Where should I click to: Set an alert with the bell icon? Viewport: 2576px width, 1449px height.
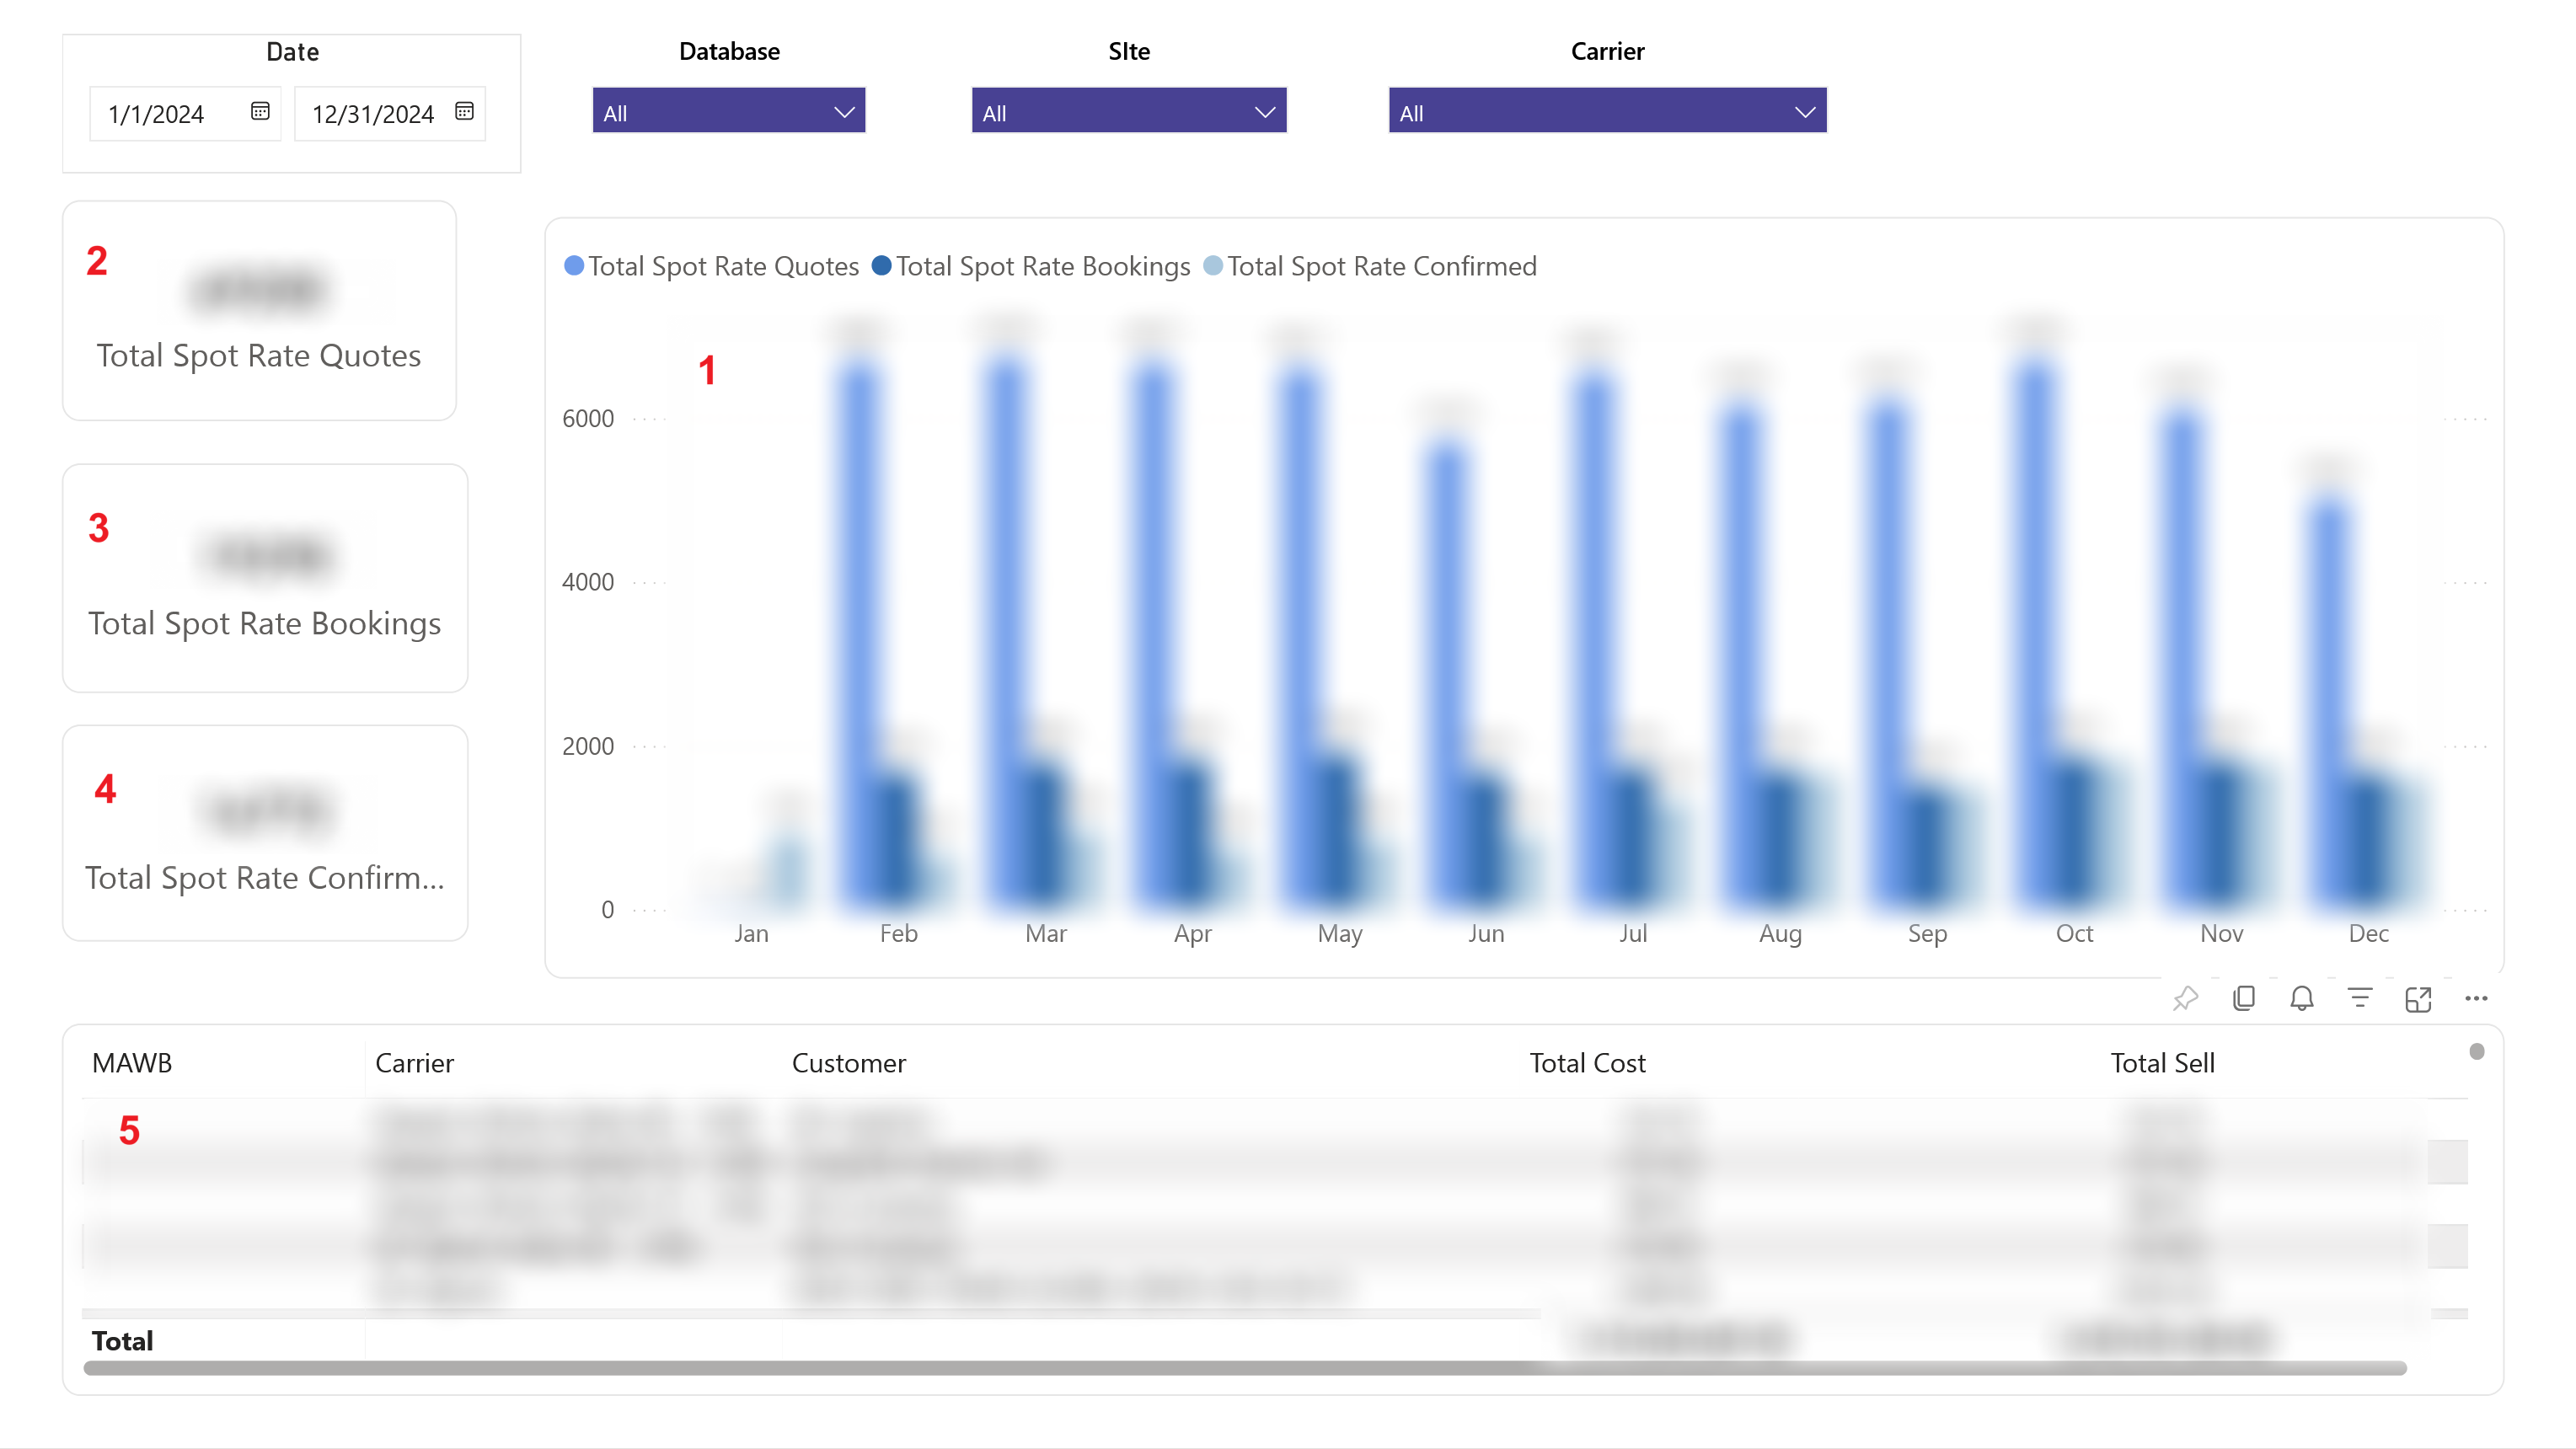(x=2301, y=998)
